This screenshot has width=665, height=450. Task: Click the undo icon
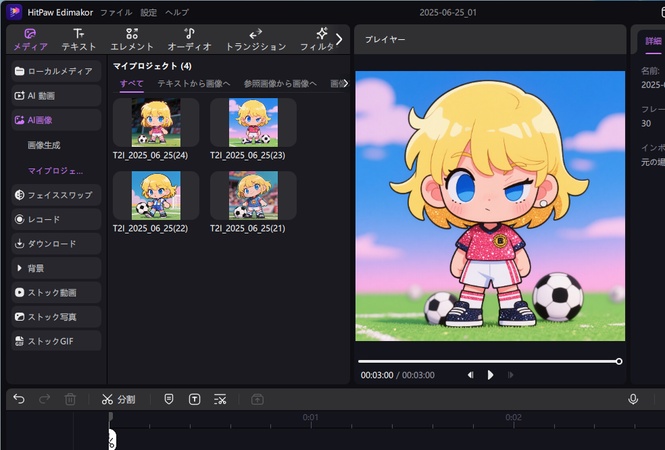[x=19, y=399]
